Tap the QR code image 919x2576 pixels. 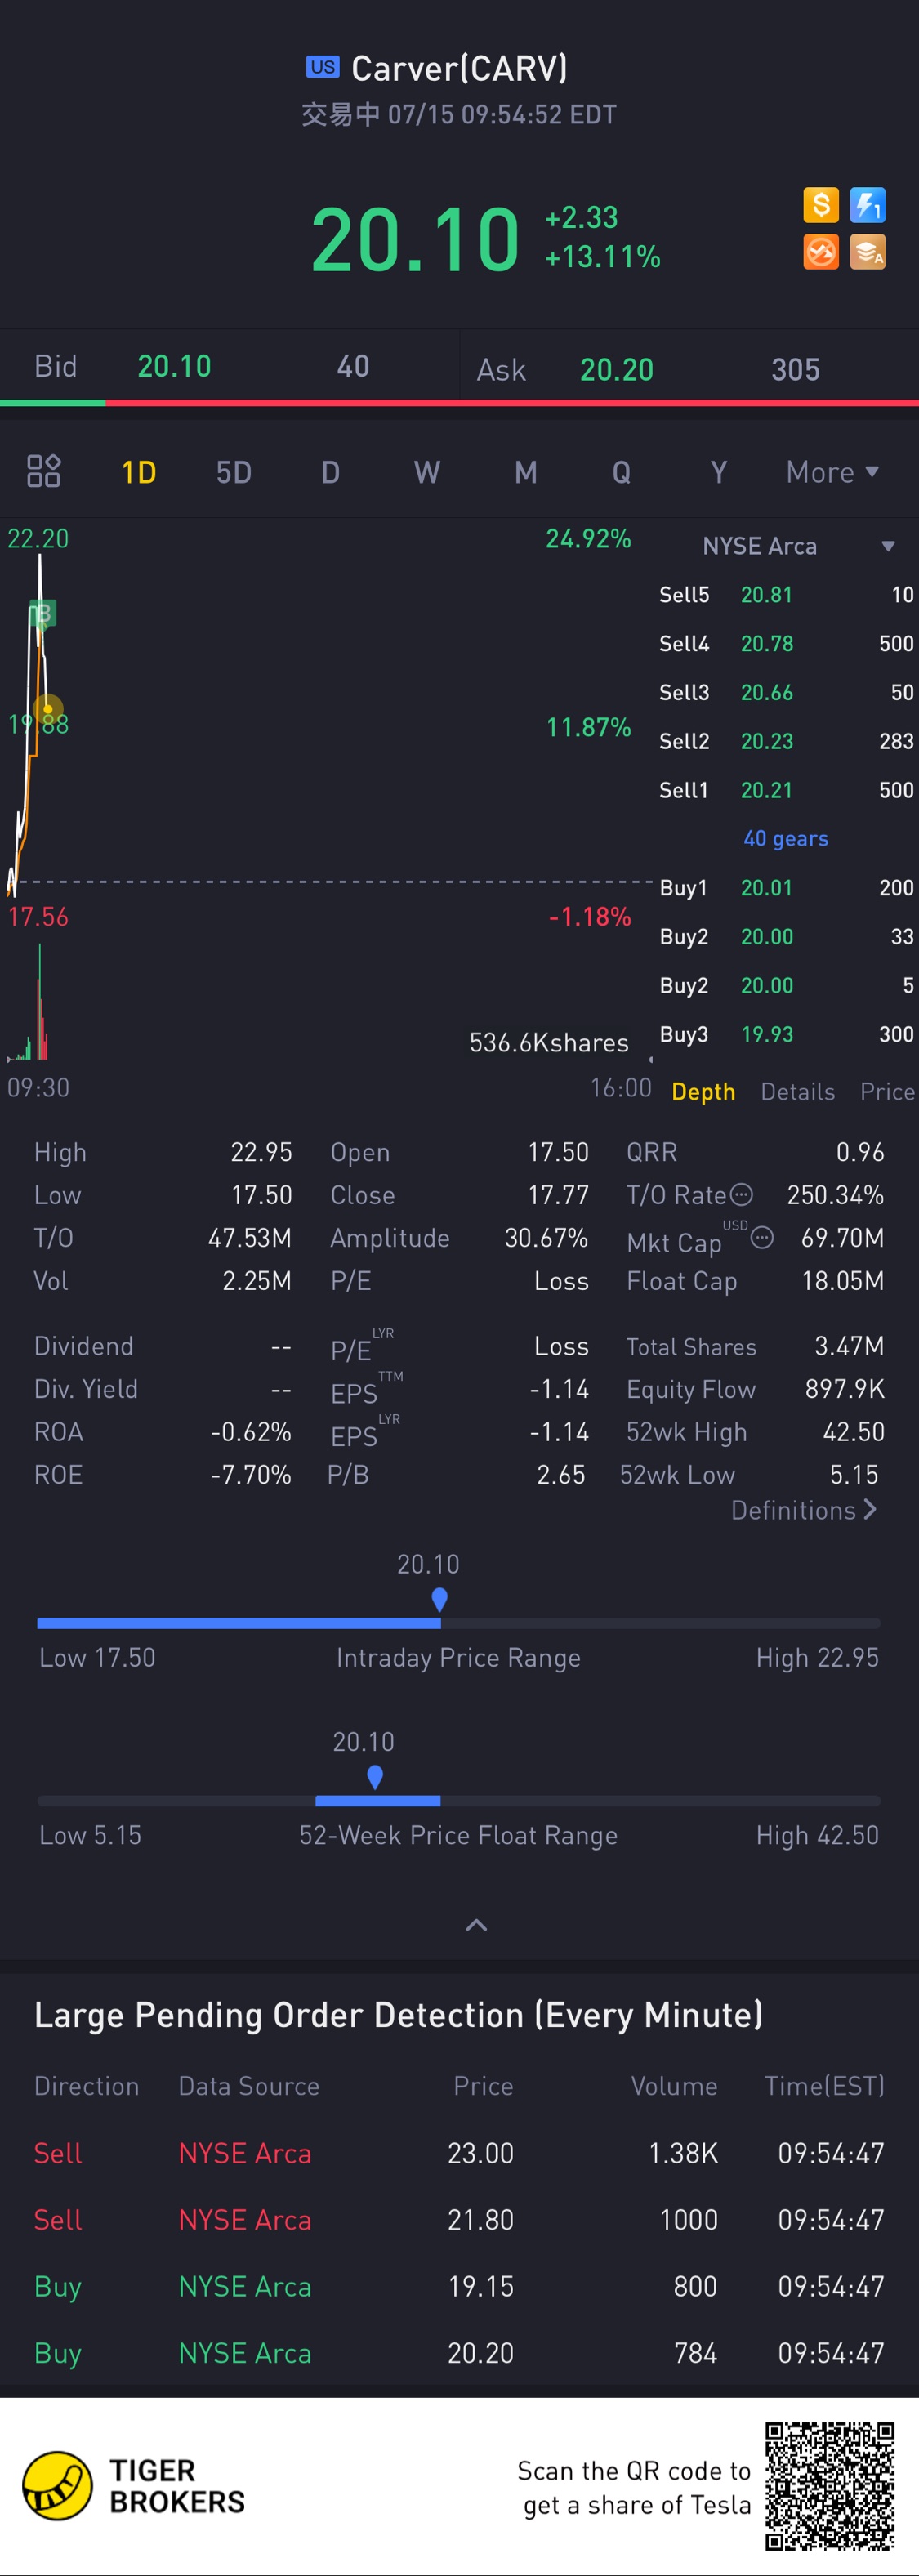pos(830,2486)
